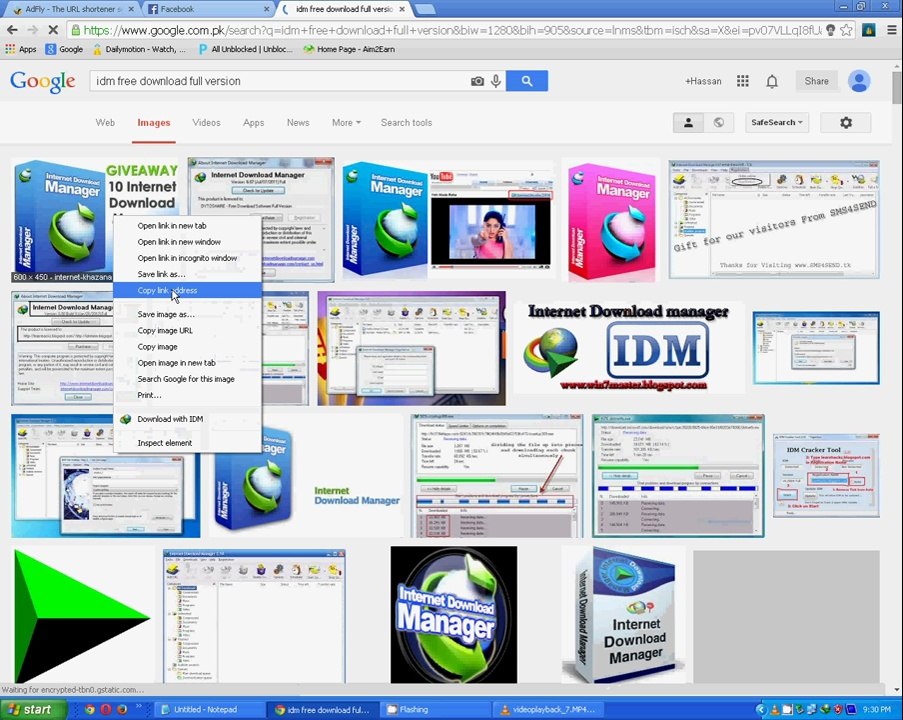
Task: Choose Open link in new window
Action: 187,242
